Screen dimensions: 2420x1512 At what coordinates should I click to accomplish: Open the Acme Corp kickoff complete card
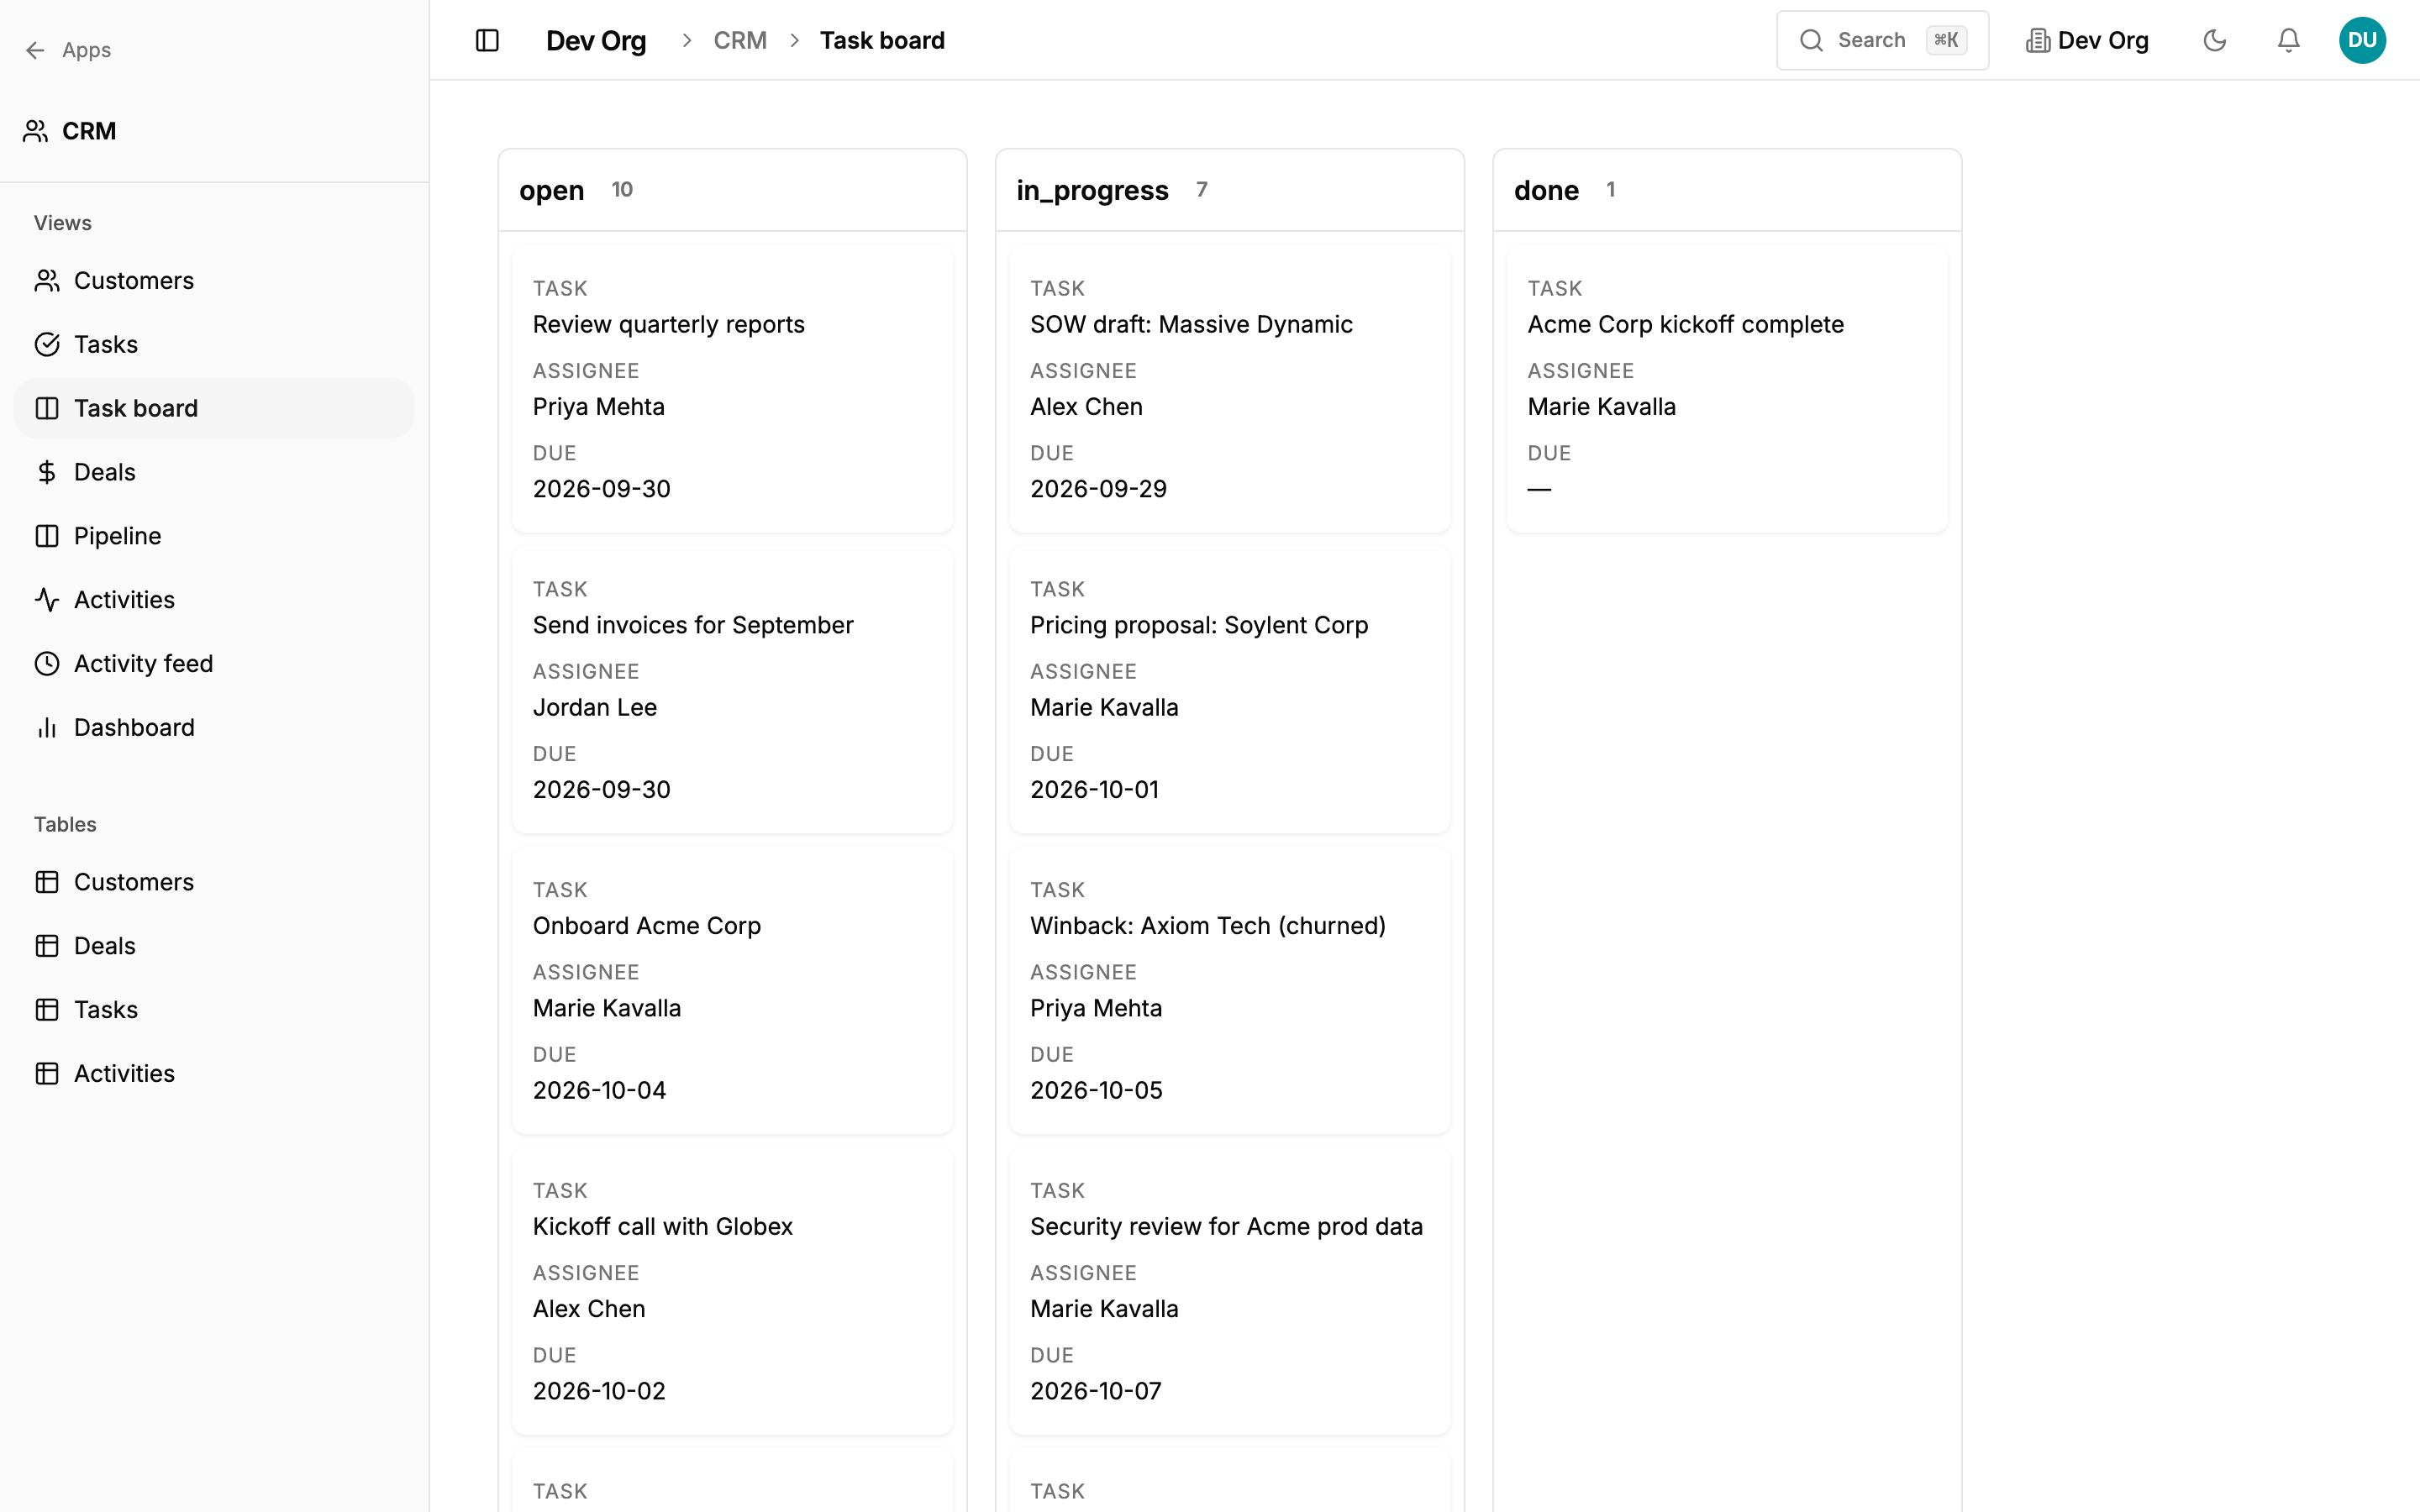[x=1727, y=389]
